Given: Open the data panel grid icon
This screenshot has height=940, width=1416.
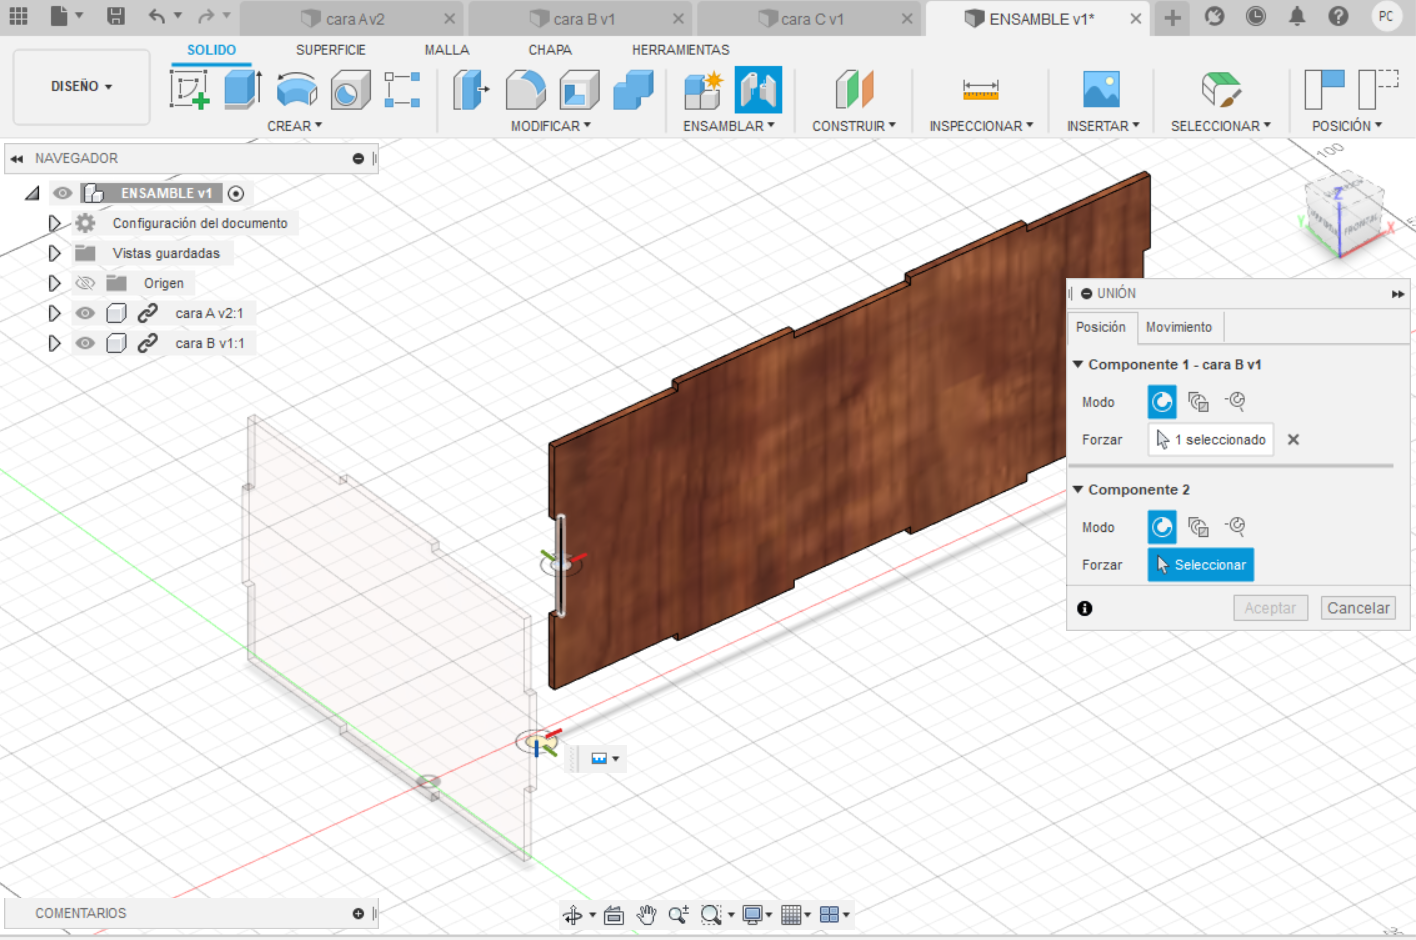Looking at the screenshot, I should point(18,16).
